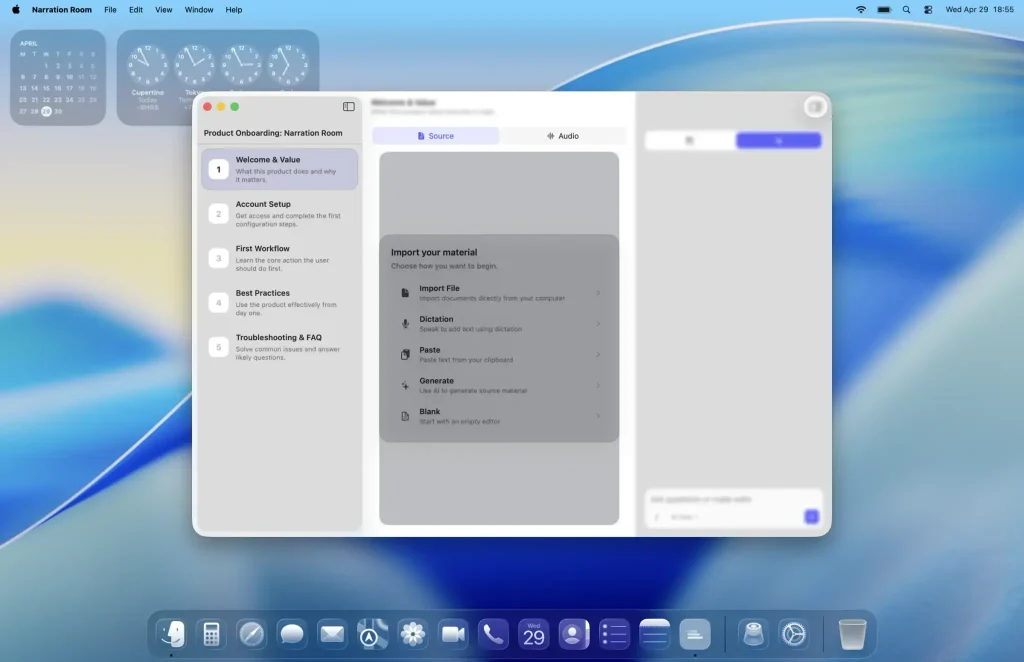Open FaceTime from the Dock
1024x662 pixels.
coord(453,634)
